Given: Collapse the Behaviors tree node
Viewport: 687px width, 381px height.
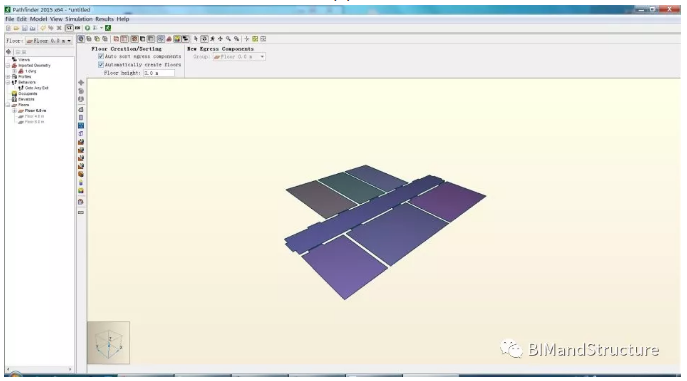Looking at the screenshot, I should tap(8, 82).
